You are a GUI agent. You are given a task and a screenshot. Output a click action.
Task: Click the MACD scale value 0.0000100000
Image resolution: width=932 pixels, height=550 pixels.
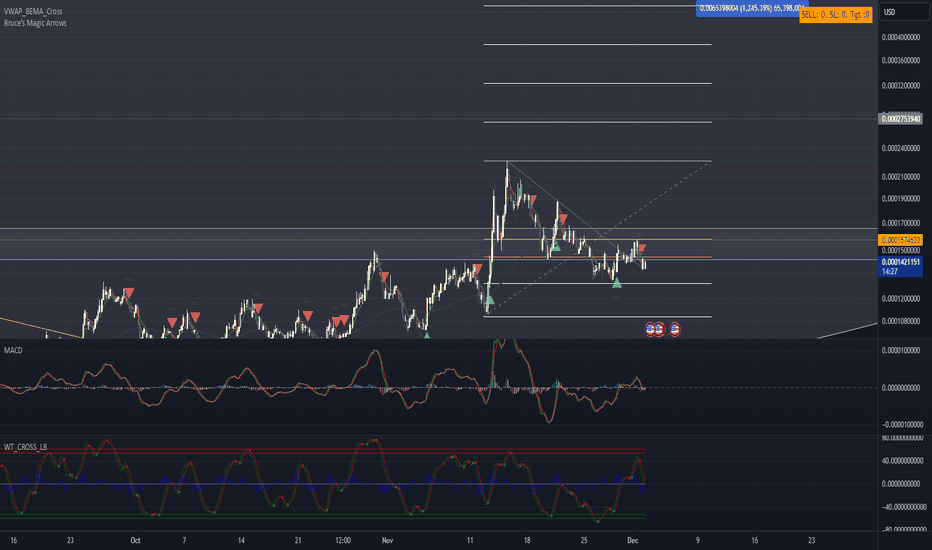click(x=901, y=350)
